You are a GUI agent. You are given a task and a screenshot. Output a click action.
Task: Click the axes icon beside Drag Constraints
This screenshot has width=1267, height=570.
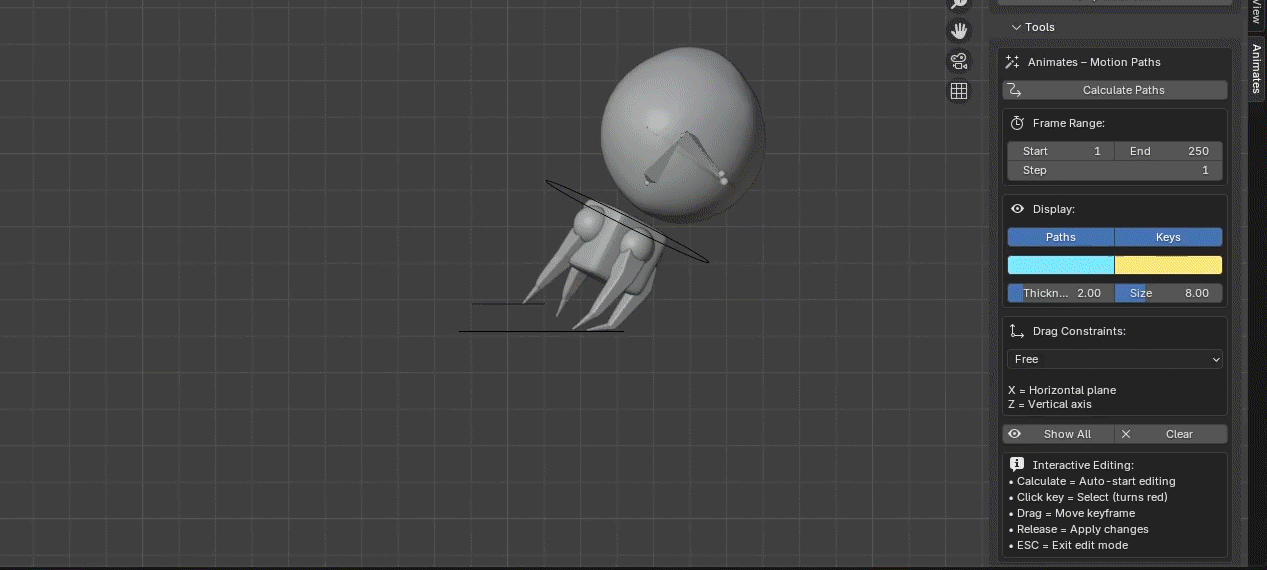coord(1017,331)
